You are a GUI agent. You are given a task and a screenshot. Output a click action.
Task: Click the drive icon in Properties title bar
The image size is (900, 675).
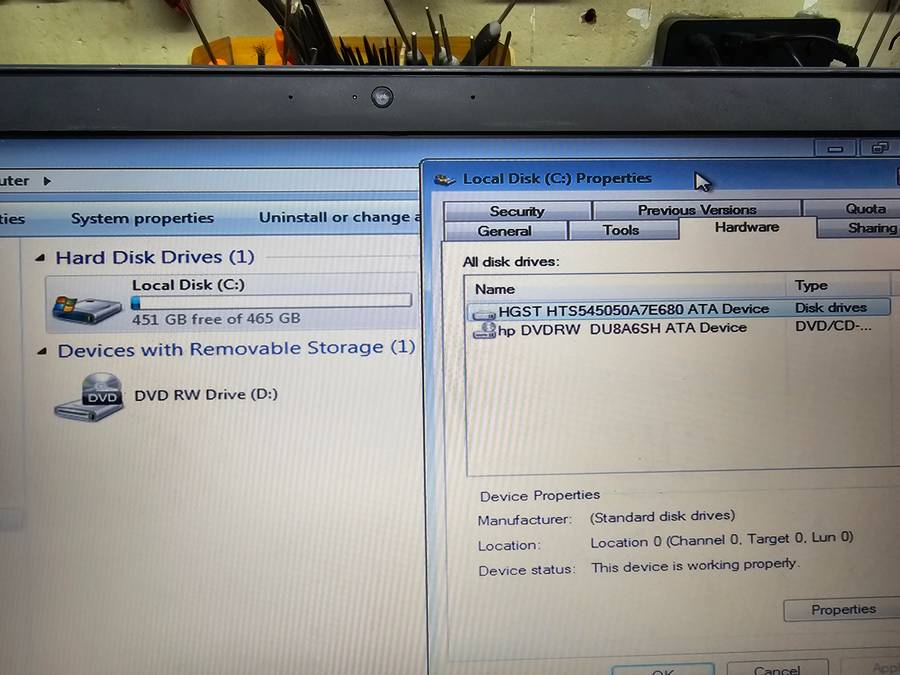click(x=445, y=180)
